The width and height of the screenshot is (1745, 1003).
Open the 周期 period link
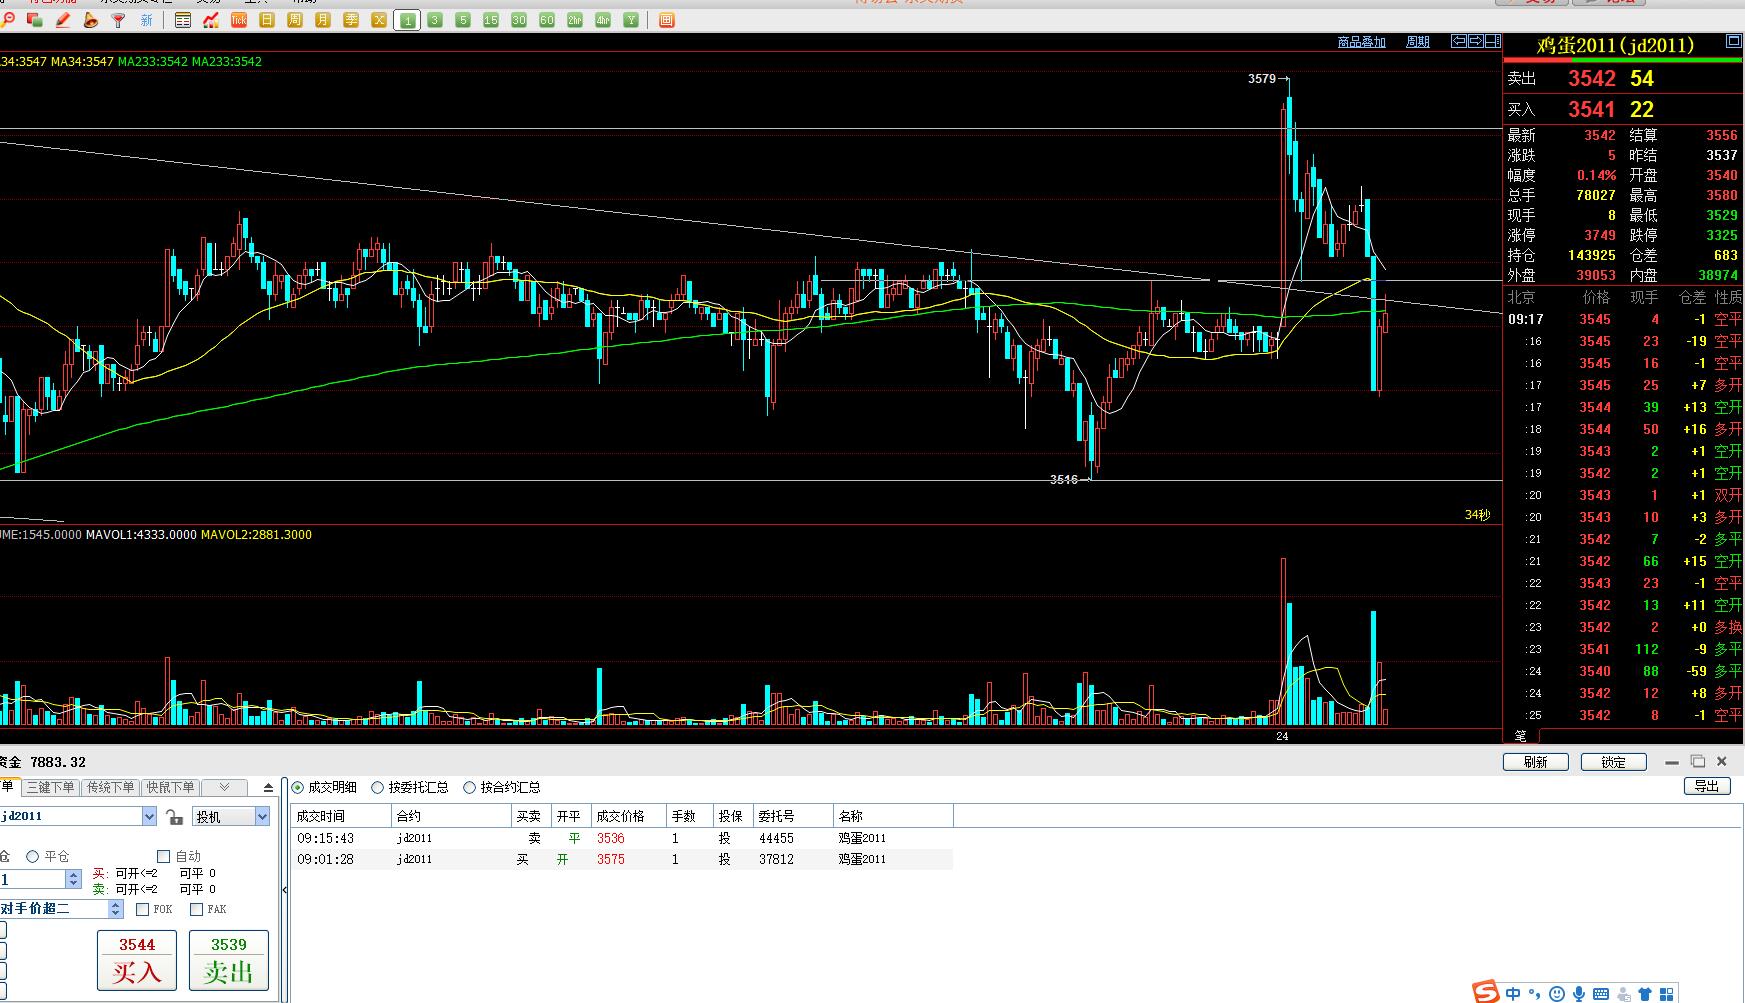pos(1418,42)
